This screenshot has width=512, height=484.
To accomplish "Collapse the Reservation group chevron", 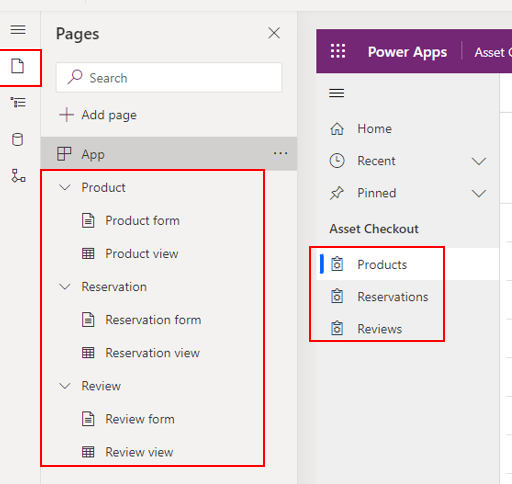I will (65, 287).
